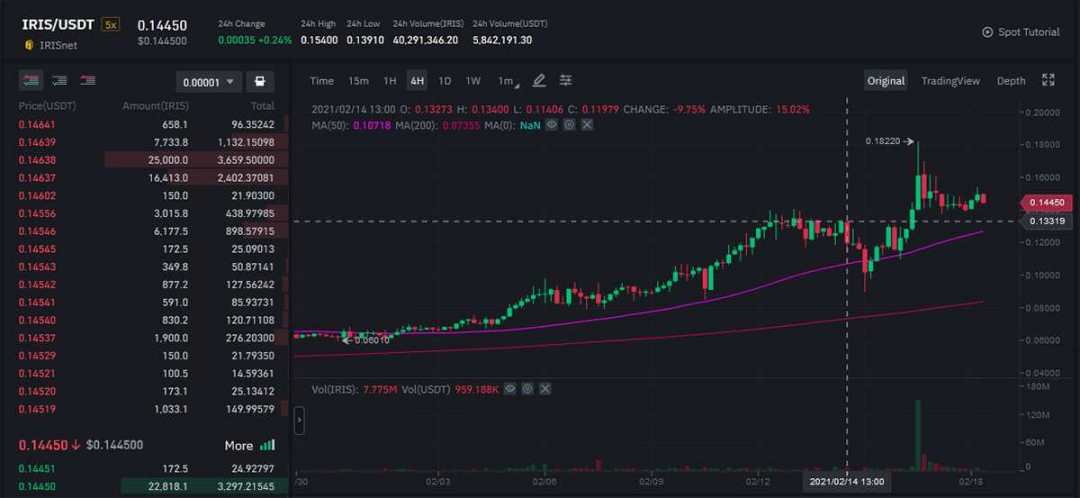The width and height of the screenshot is (1080, 498).
Task: Open MA indicator settings gear
Action: (569, 124)
